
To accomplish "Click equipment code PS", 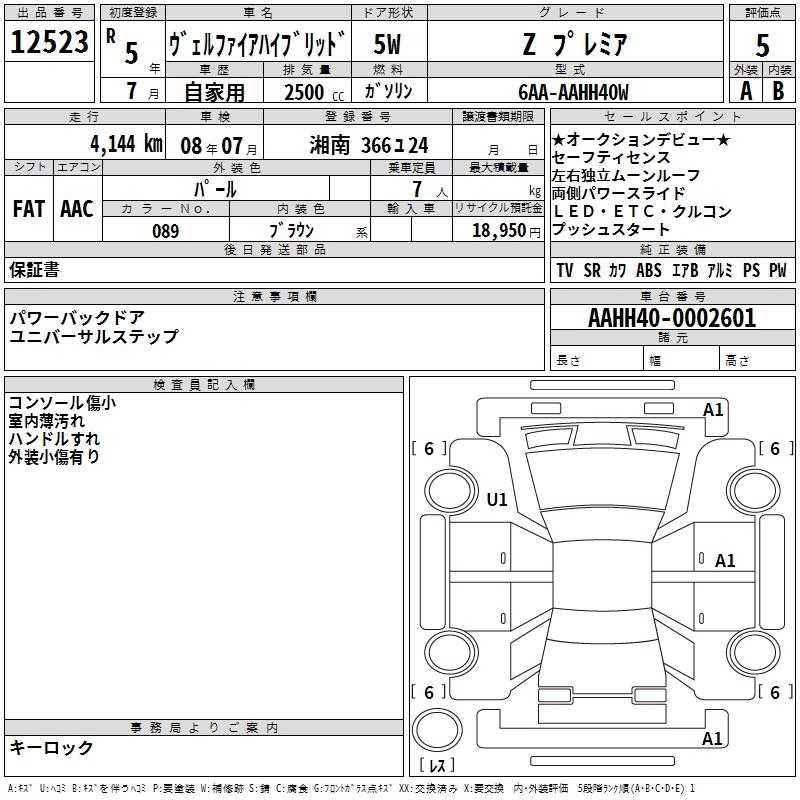I will click(x=751, y=270).
